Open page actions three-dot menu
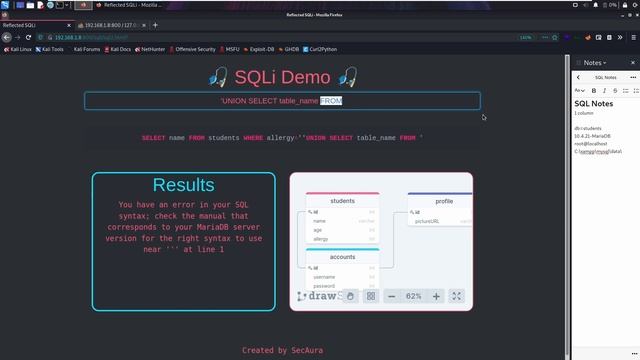The width and height of the screenshot is (640, 360). tap(545, 38)
